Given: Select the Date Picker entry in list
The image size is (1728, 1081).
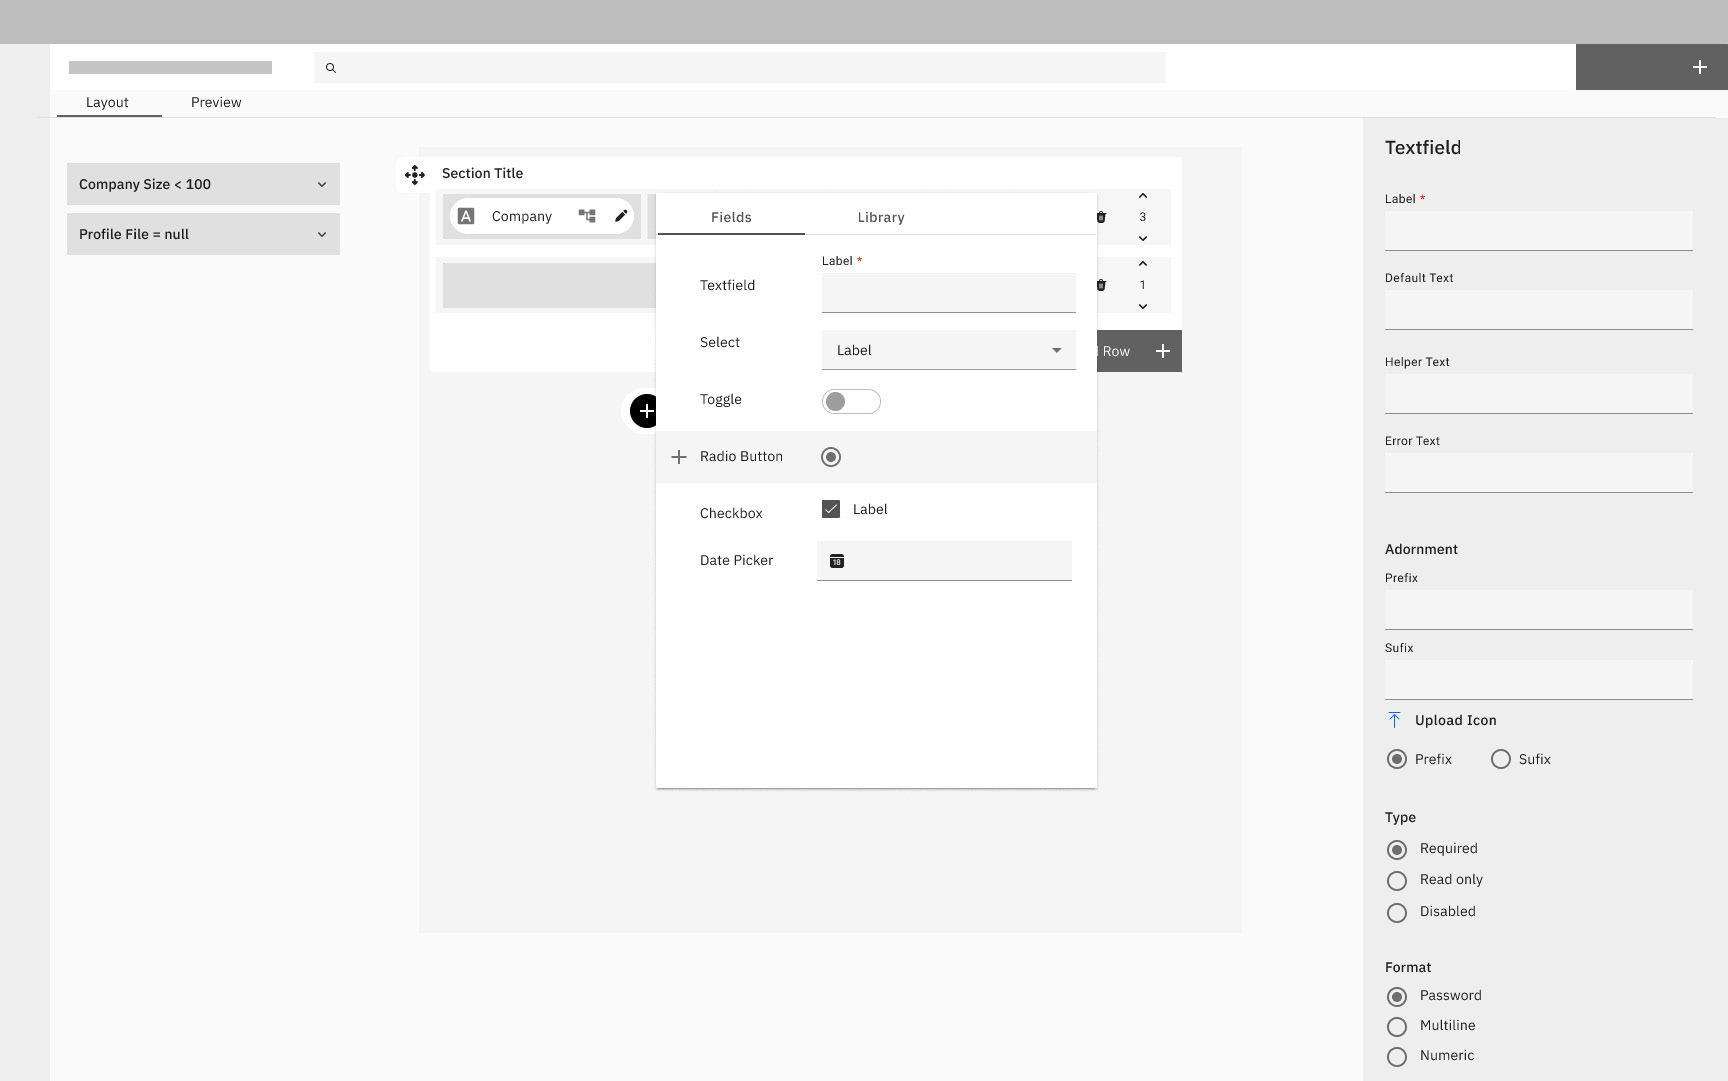Looking at the screenshot, I should pos(736,560).
